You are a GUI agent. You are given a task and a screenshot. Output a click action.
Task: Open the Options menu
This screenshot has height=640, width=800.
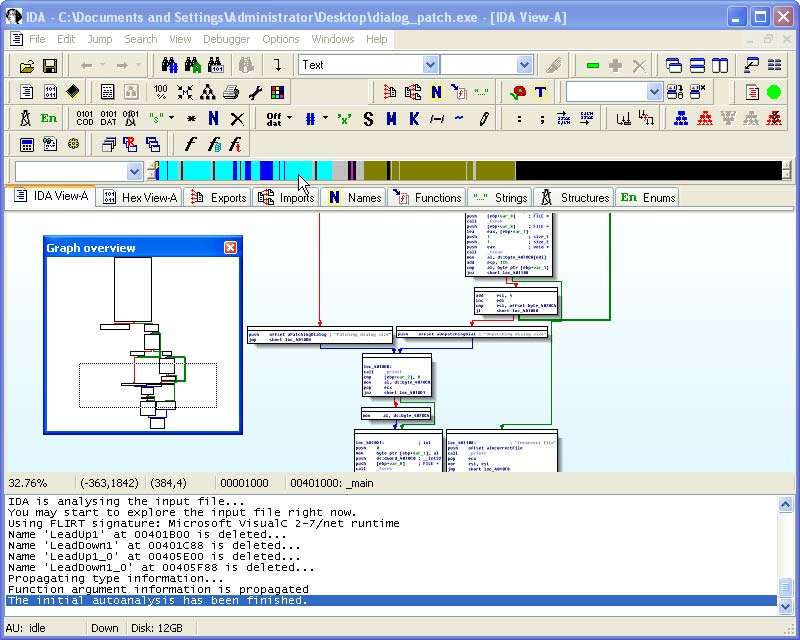click(281, 39)
